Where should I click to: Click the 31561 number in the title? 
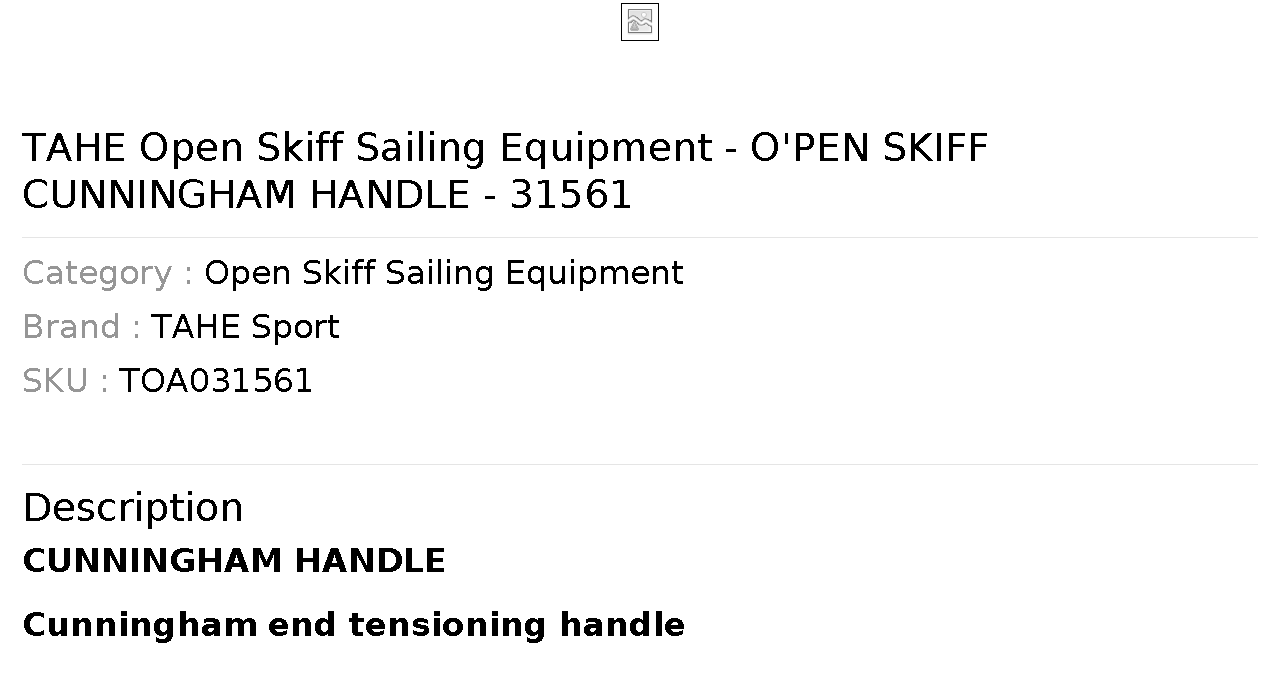coord(571,195)
